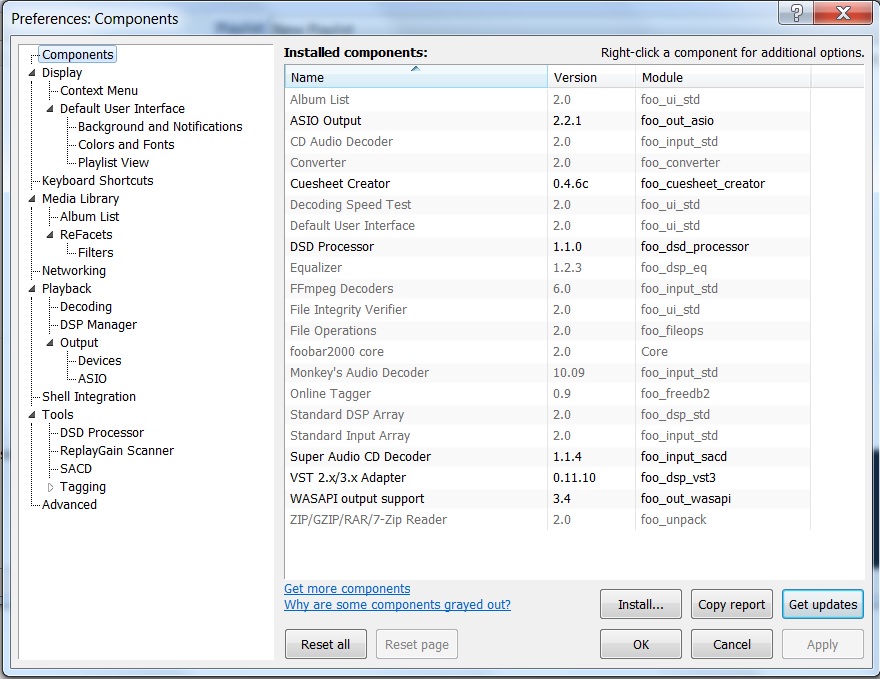Image resolution: width=880 pixels, height=679 pixels.
Task: Collapse the Playback tree node
Action: (x=33, y=289)
